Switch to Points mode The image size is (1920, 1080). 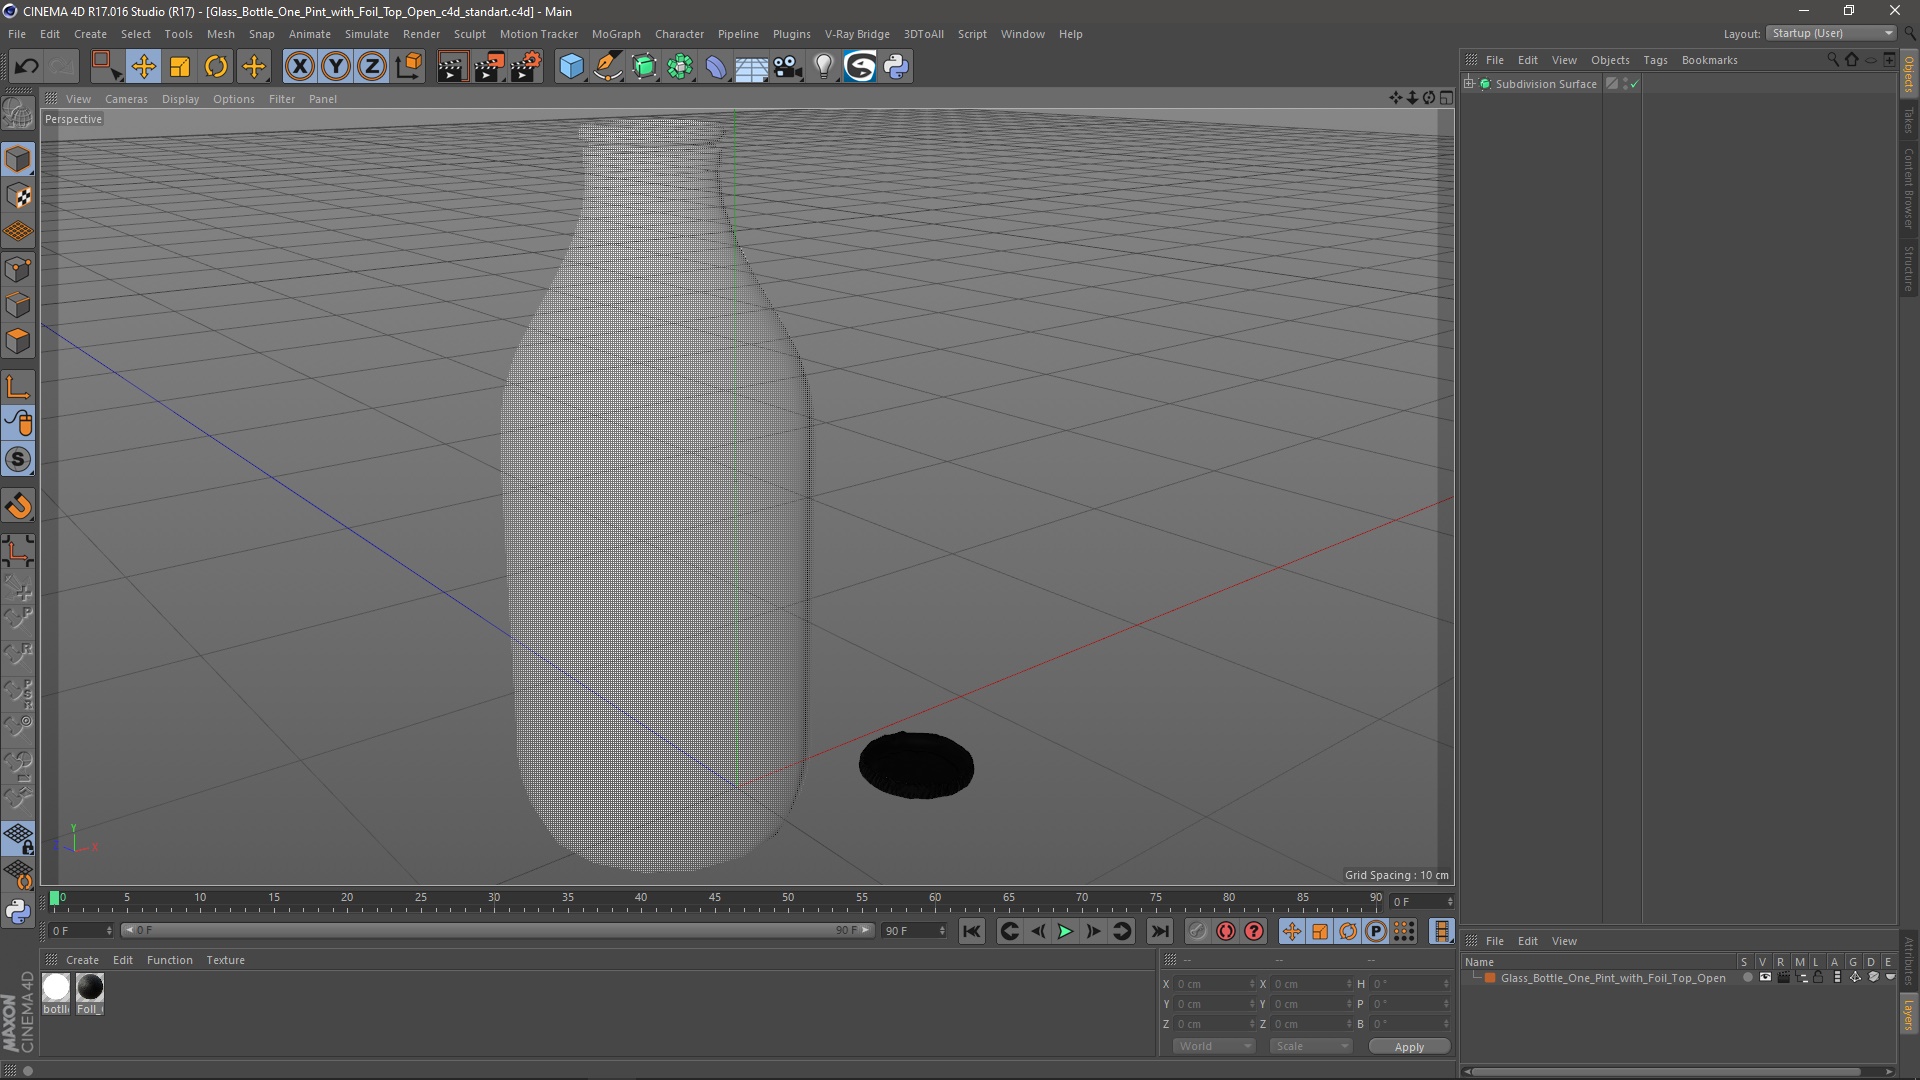coord(18,269)
